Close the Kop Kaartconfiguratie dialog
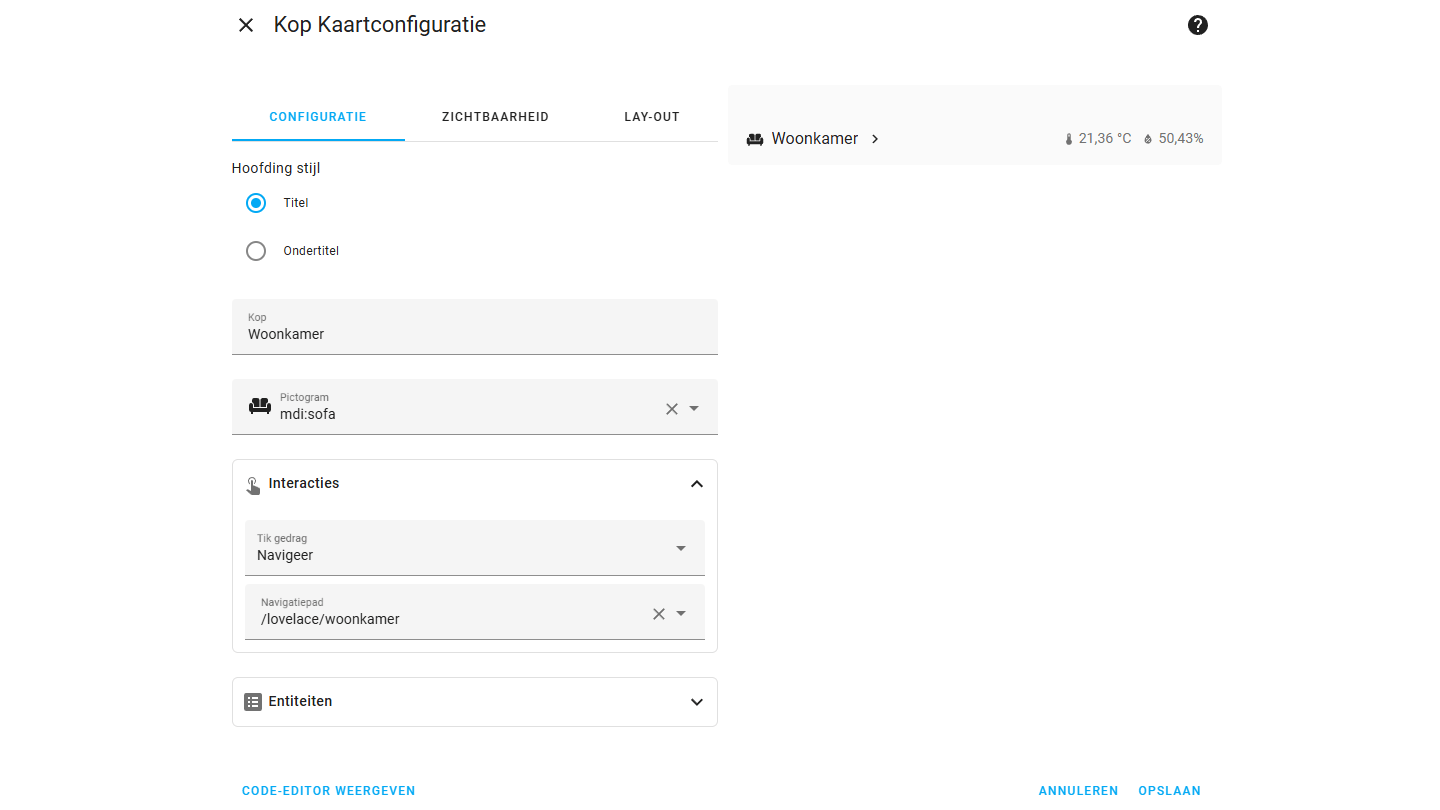Image resolution: width=1440 pixels, height=810 pixels. (x=246, y=26)
